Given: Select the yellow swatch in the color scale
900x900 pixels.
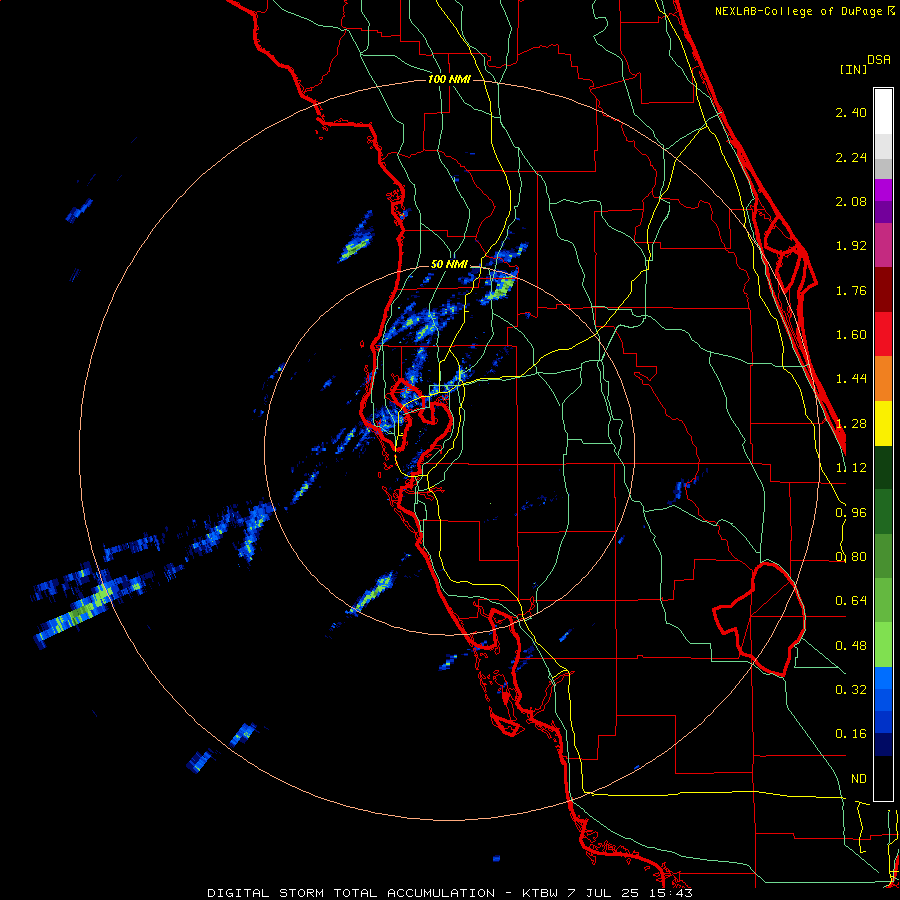Looking at the screenshot, I should (883, 423).
